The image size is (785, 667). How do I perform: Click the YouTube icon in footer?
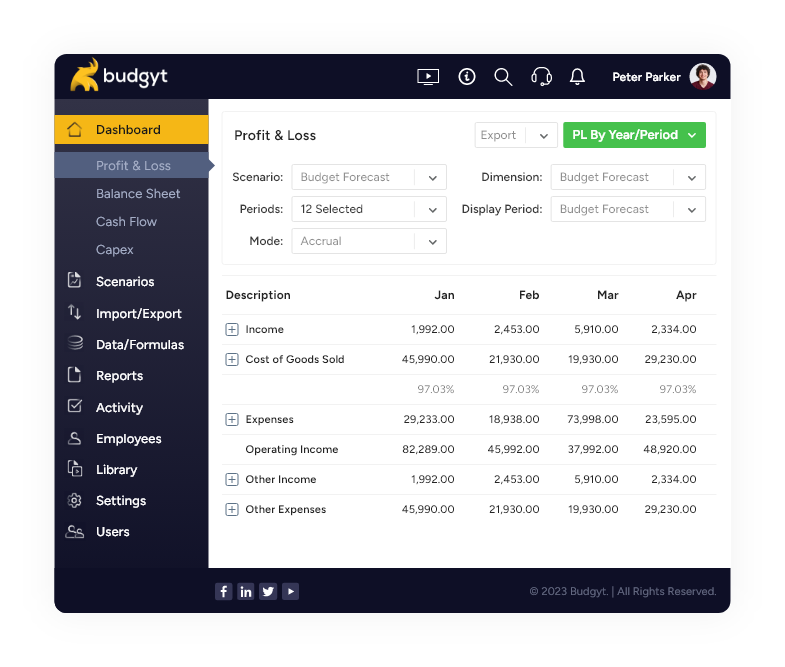[290, 591]
